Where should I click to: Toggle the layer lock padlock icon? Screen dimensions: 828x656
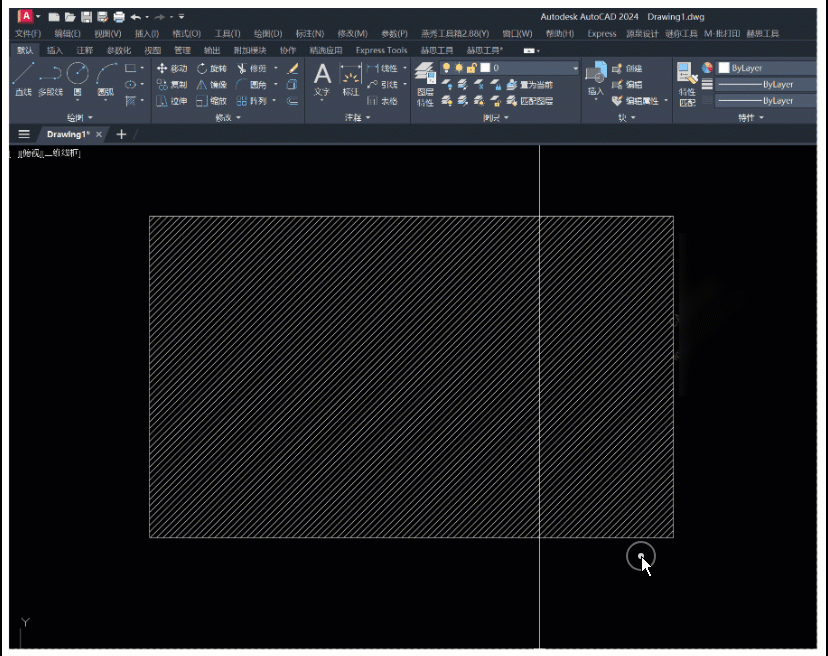click(x=471, y=68)
